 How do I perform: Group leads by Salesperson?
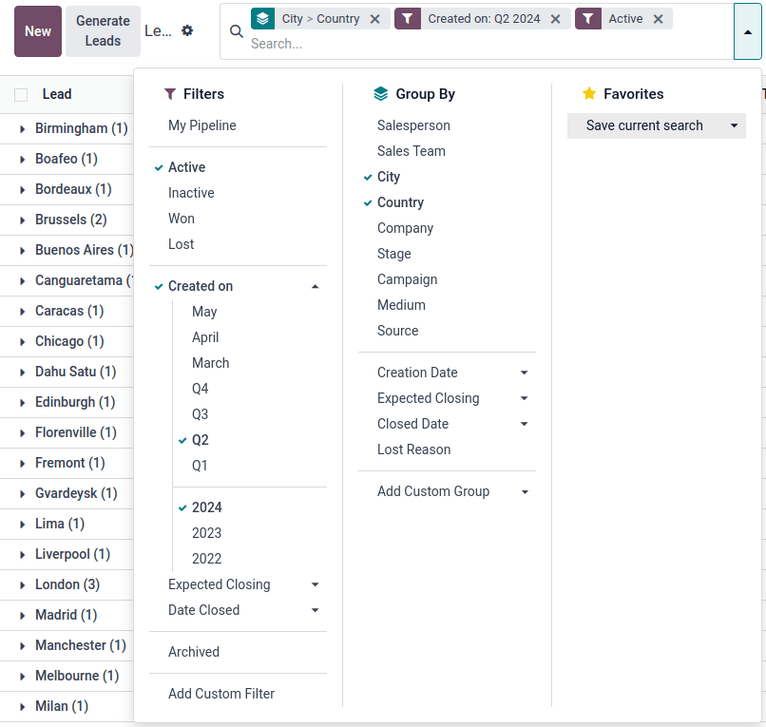click(413, 126)
